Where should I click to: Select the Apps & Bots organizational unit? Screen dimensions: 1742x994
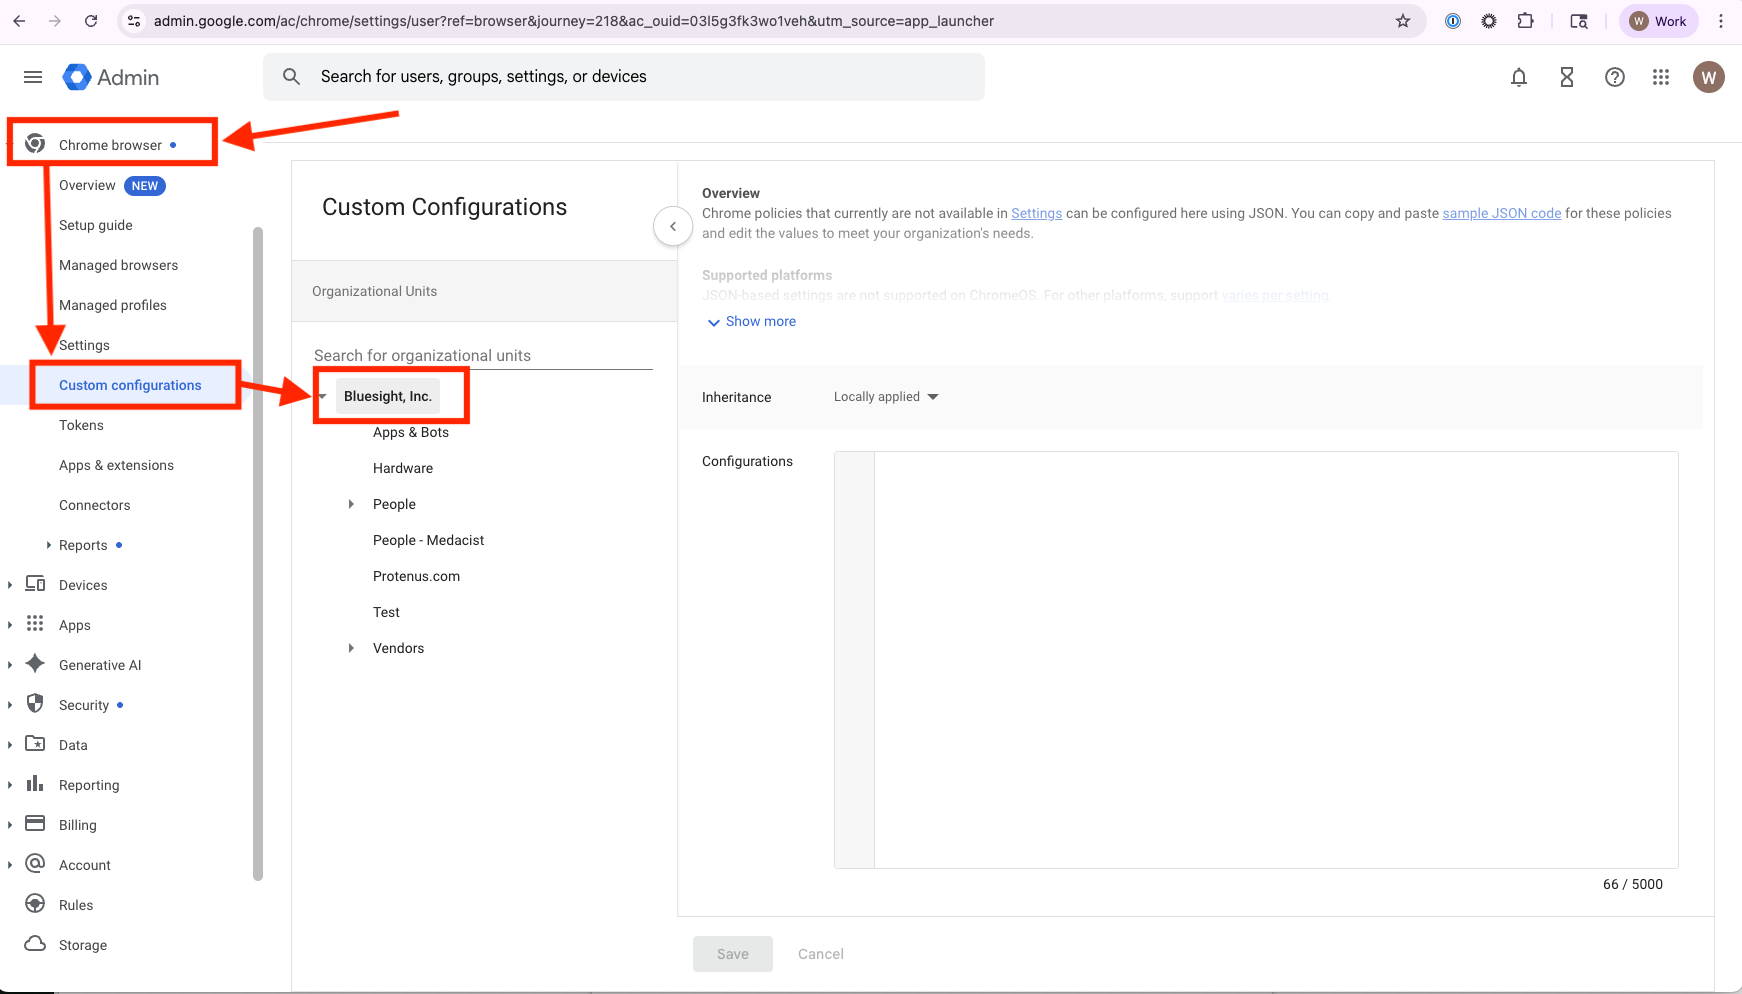[411, 432]
